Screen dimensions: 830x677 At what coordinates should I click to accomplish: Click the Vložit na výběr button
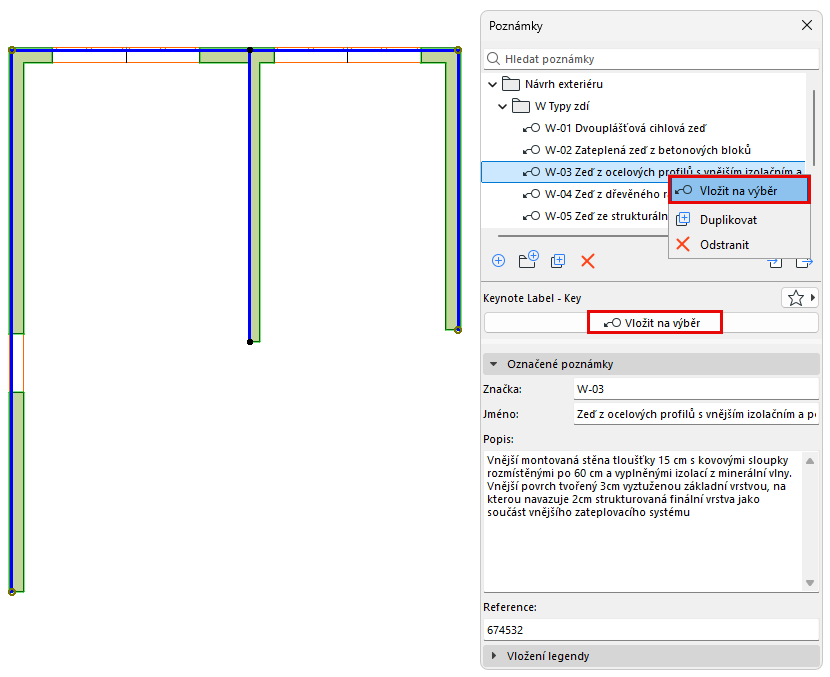pyautogui.click(x=651, y=323)
